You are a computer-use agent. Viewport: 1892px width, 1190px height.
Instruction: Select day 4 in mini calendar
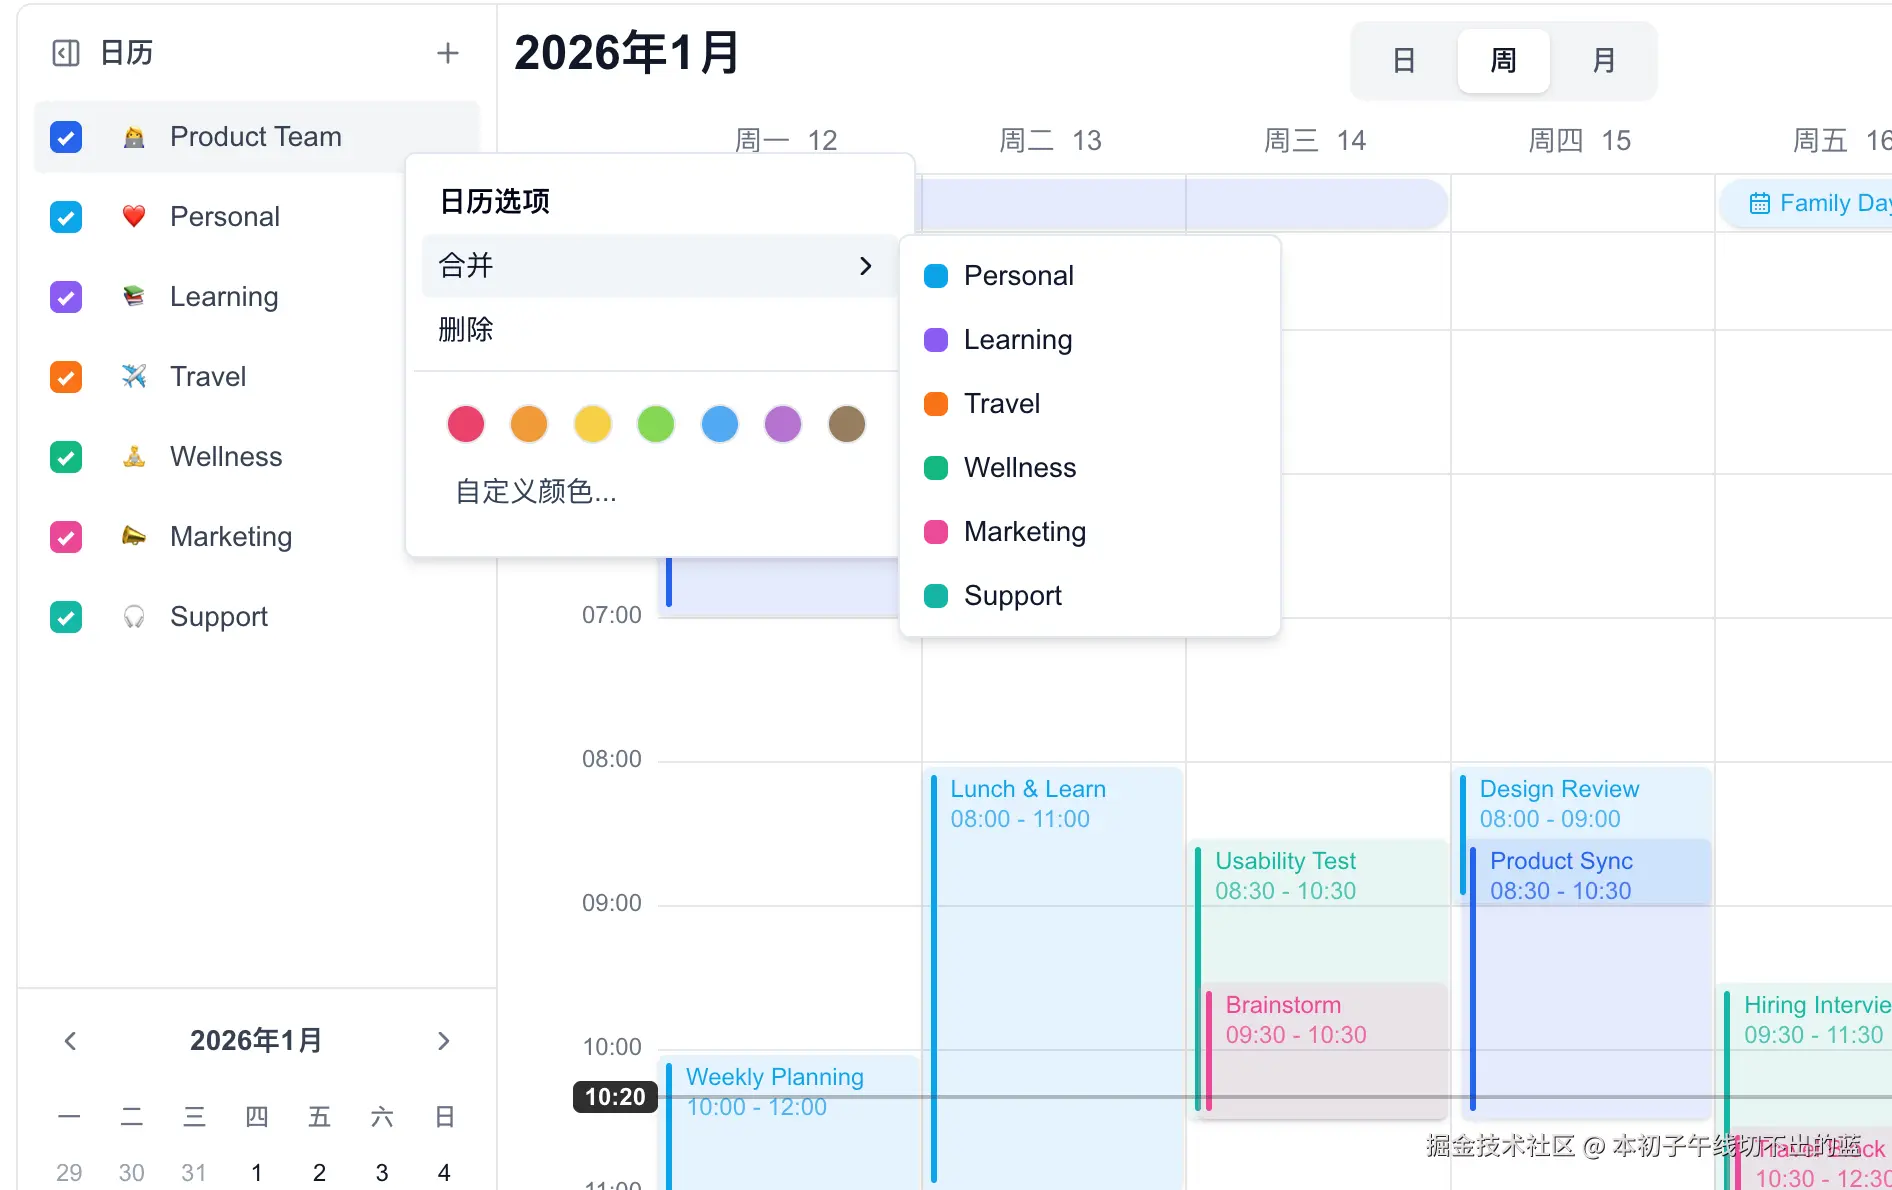(x=444, y=1173)
